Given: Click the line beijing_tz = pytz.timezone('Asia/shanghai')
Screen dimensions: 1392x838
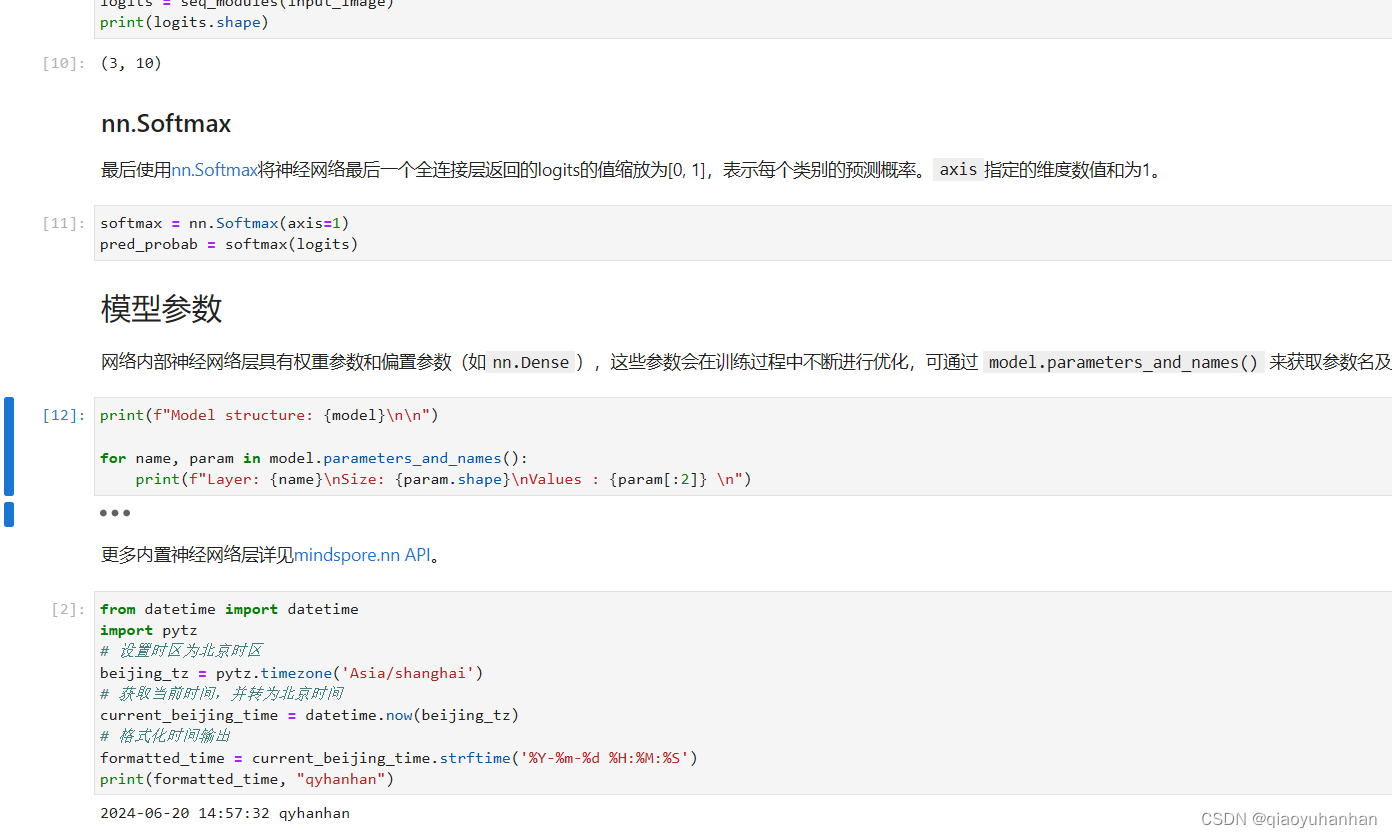Looking at the screenshot, I should coord(292,673).
